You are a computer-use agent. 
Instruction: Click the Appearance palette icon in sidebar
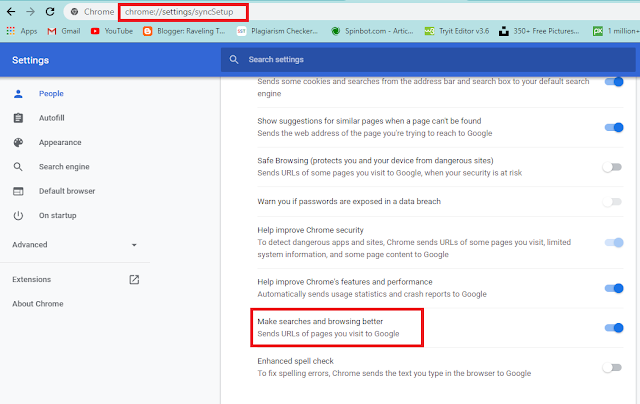click(x=18, y=142)
